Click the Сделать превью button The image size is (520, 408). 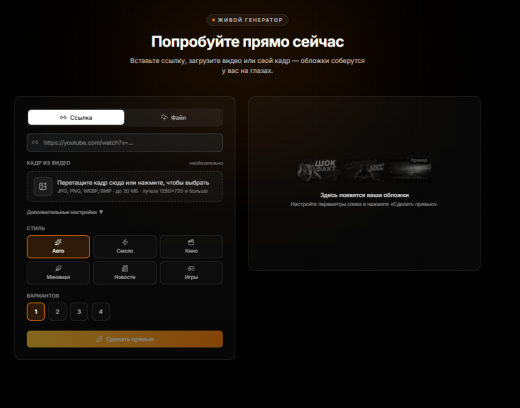(x=125, y=339)
